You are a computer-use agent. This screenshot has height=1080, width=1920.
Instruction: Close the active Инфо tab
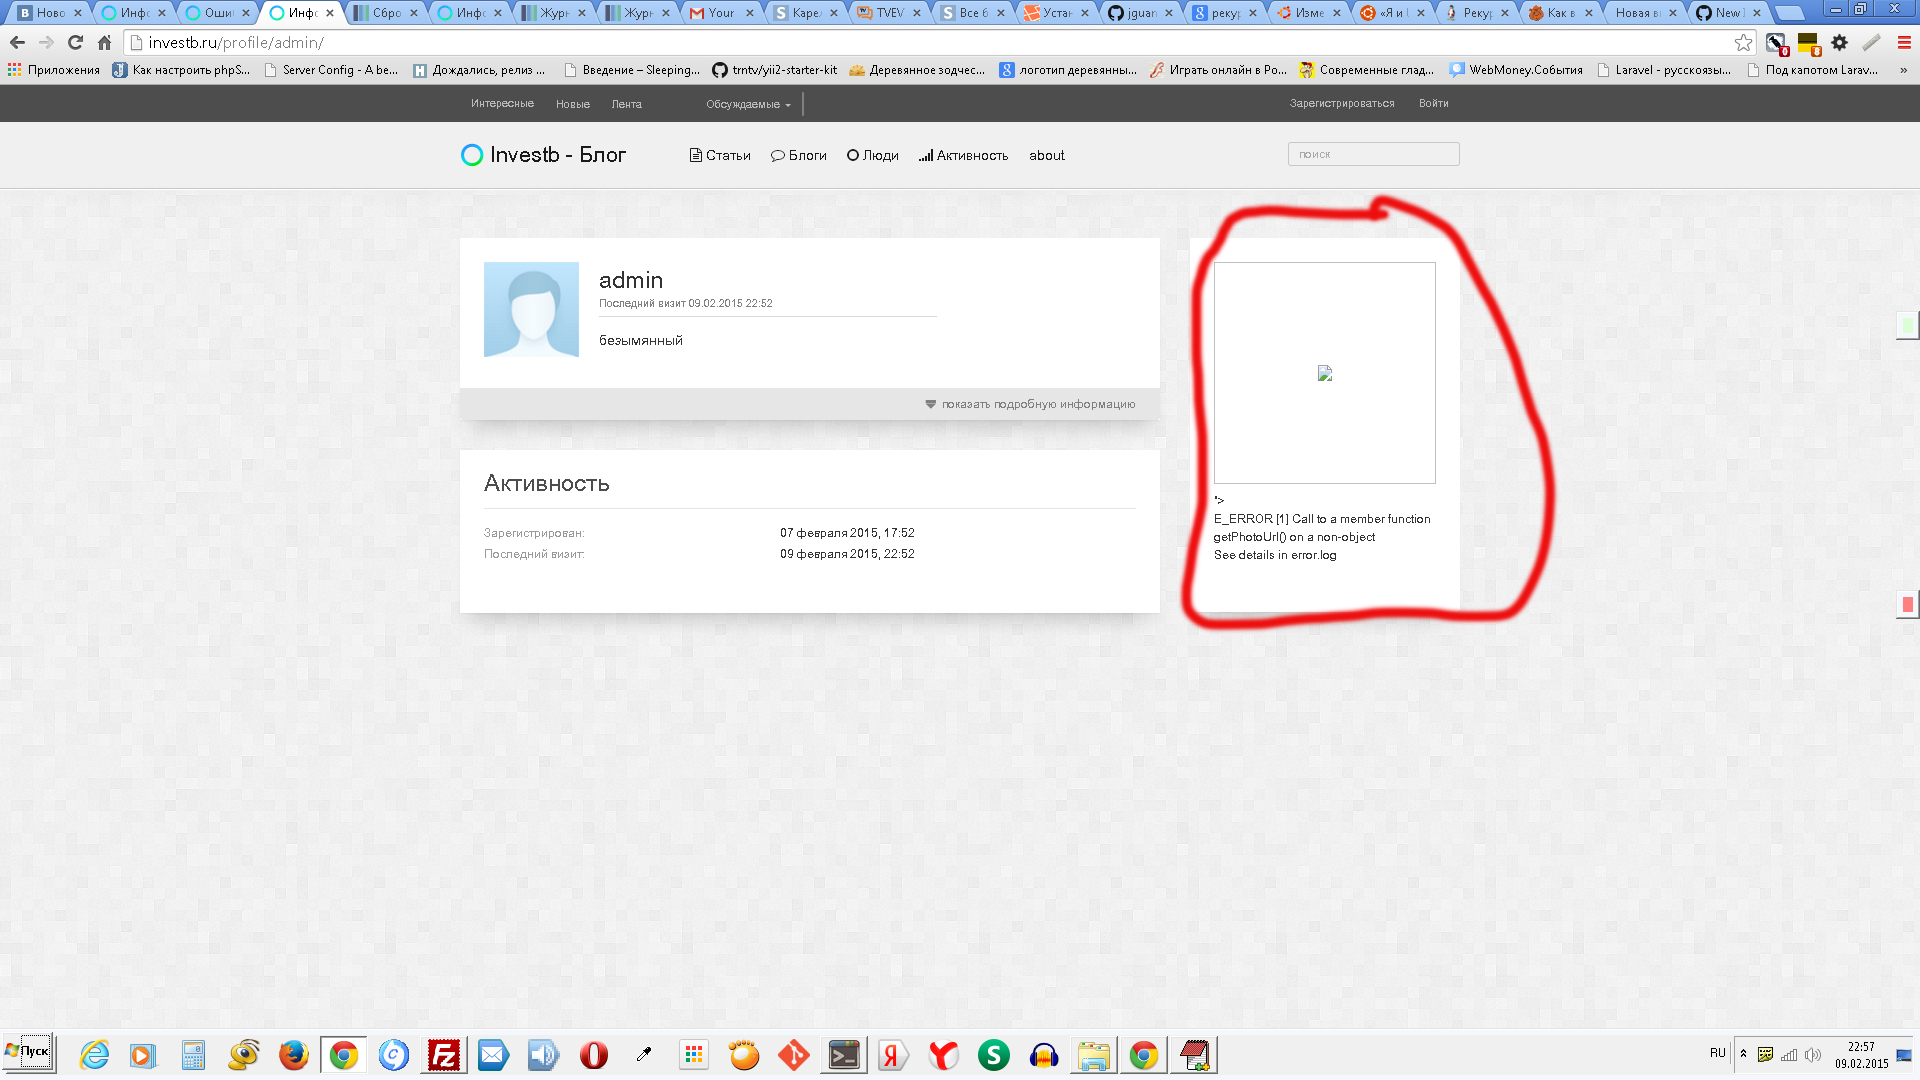pos(330,13)
